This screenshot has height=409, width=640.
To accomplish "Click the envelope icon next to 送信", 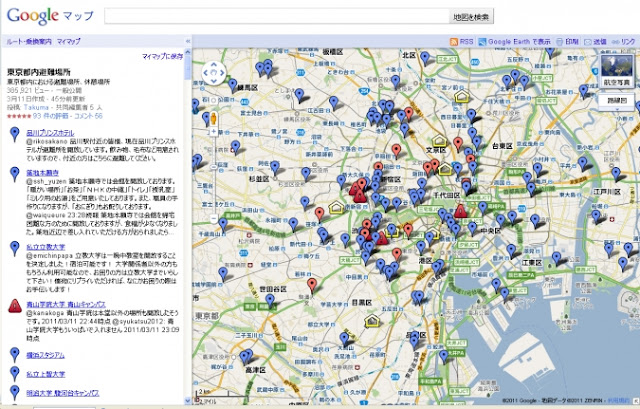I will [x=588, y=42].
